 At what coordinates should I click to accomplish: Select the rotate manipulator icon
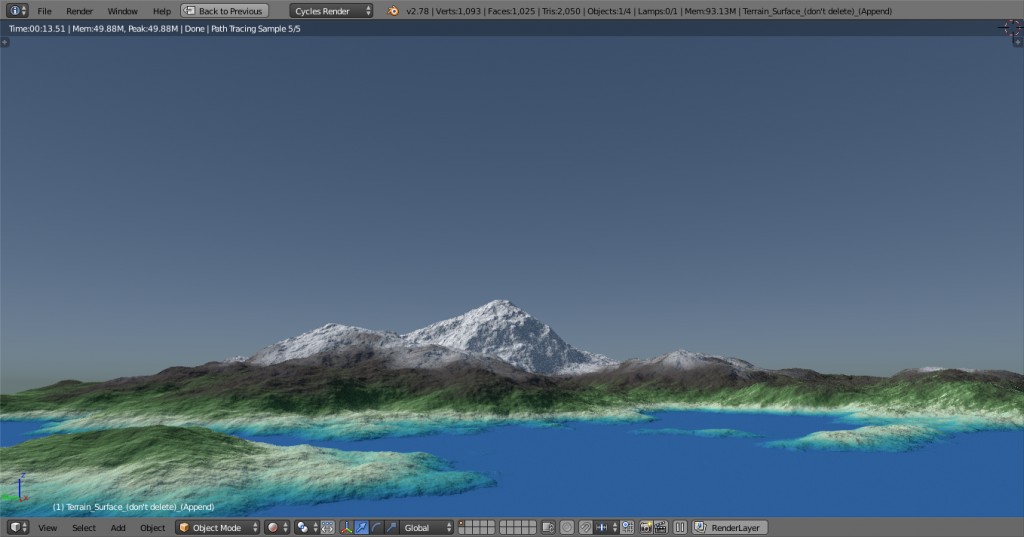tap(376, 527)
